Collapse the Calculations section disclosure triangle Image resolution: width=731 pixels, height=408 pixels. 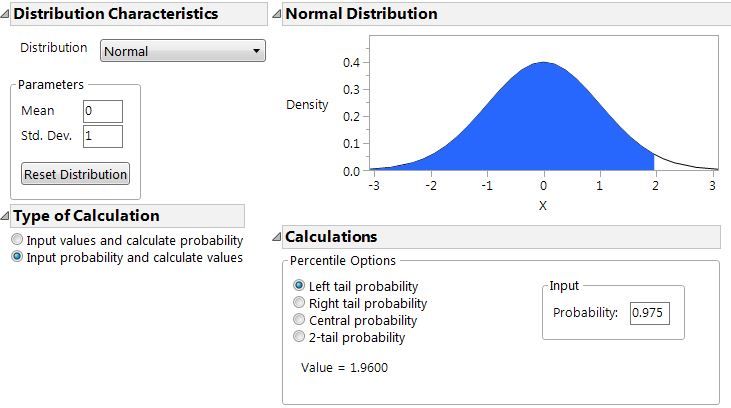coord(277,238)
